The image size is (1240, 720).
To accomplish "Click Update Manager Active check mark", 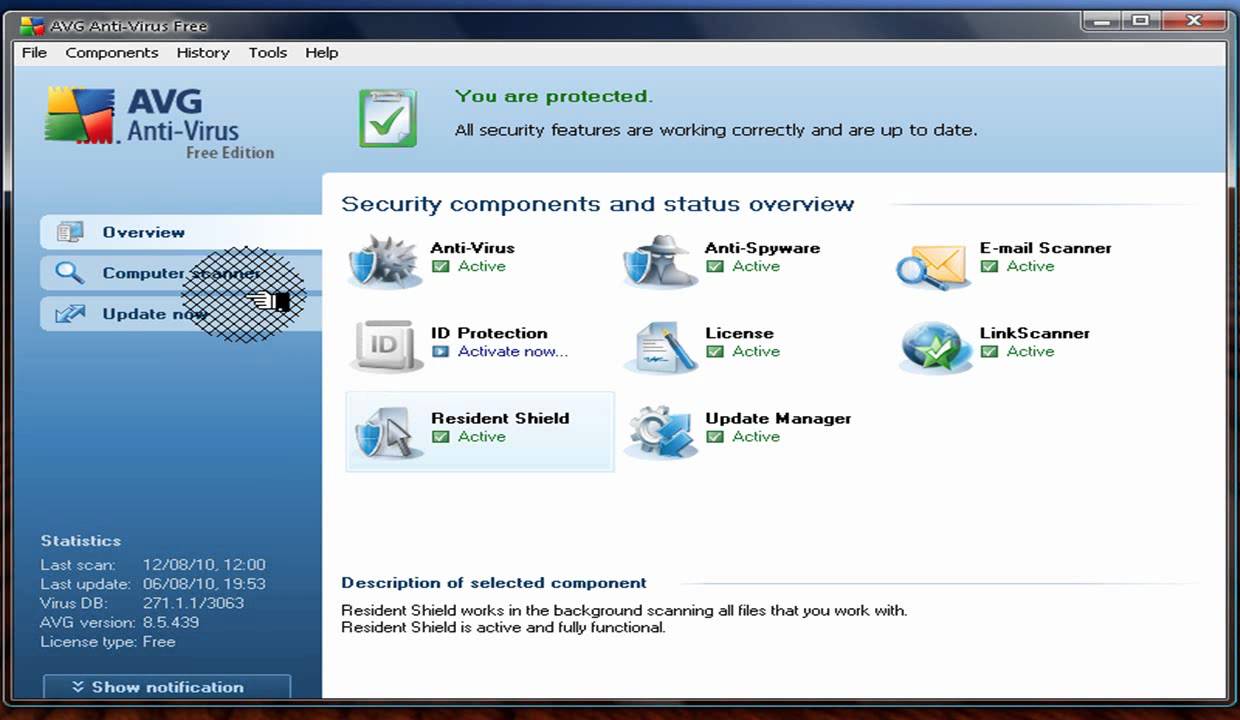I will (714, 436).
